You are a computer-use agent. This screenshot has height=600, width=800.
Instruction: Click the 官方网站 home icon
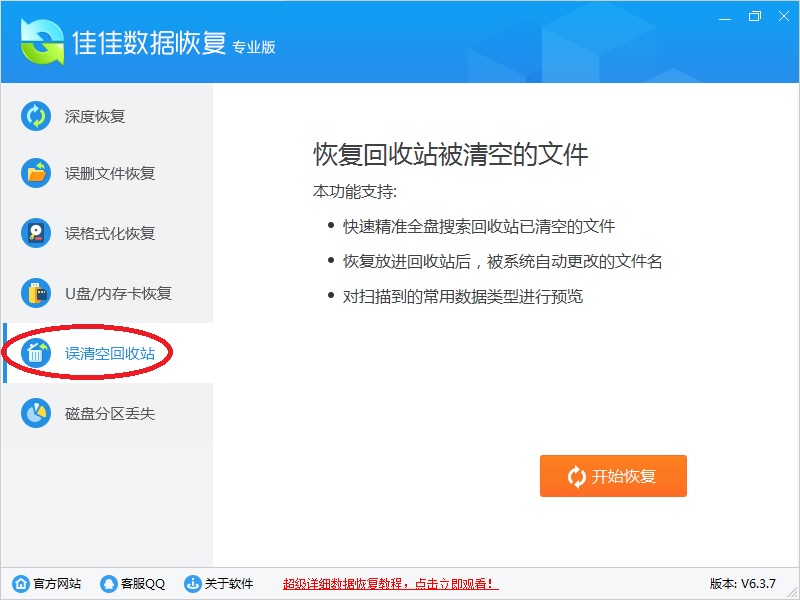21,583
